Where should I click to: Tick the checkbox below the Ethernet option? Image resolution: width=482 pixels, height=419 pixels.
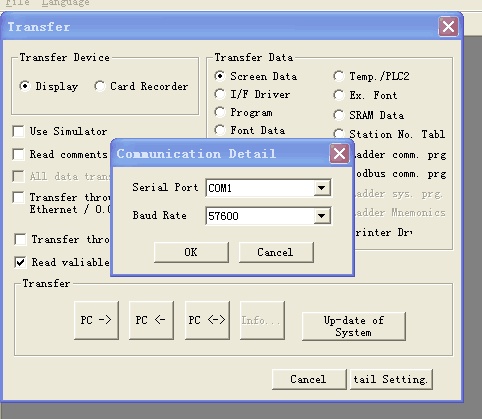click(x=20, y=239)
